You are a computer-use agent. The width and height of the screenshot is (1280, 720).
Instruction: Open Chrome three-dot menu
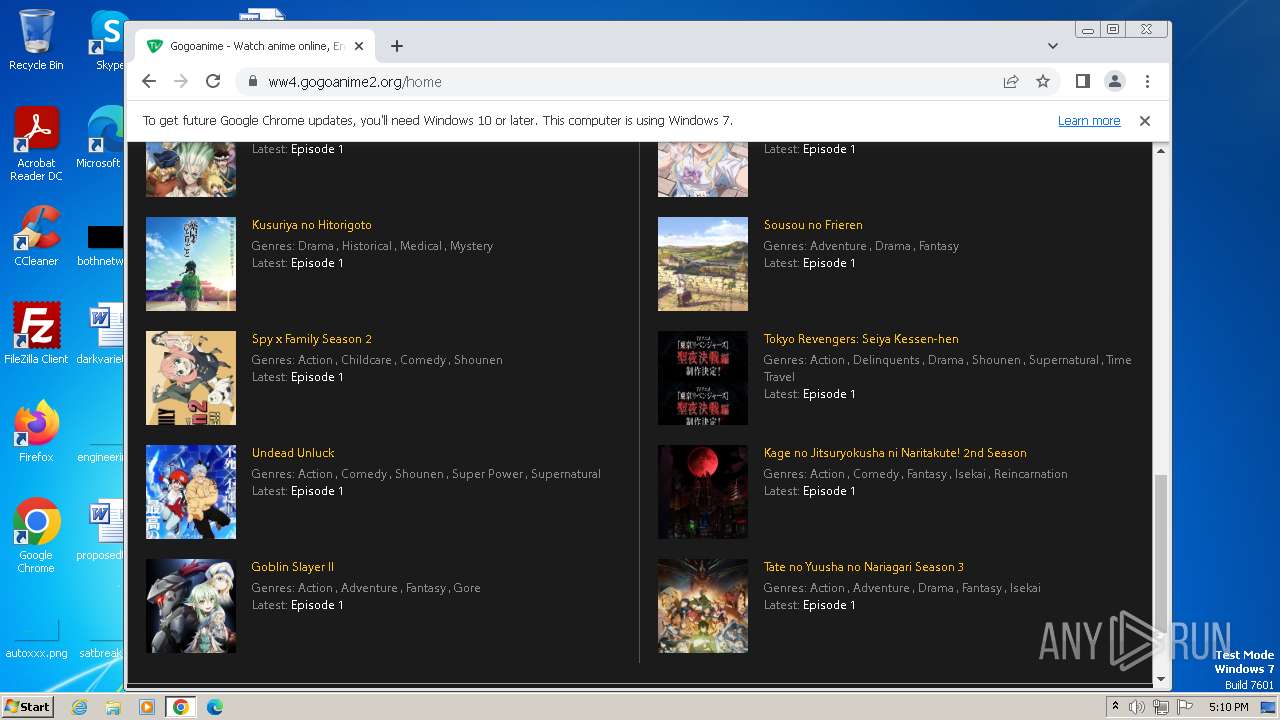pyautogui.click(x=1147, y=82)
